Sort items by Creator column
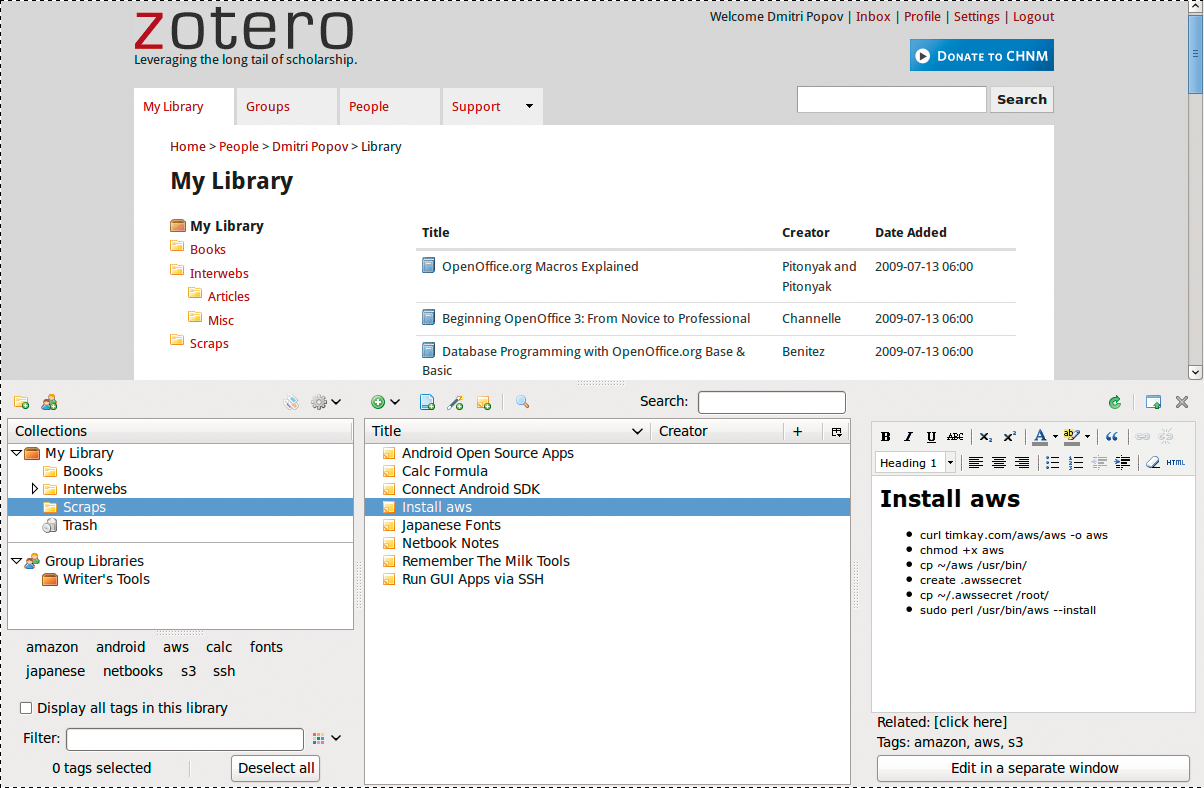The image size is (1204, 788). click(717, 431)
